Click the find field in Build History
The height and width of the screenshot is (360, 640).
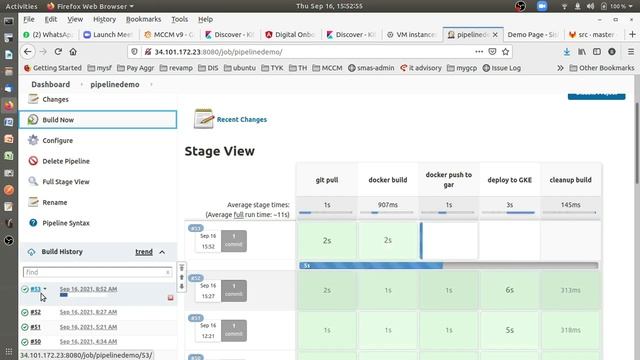coord(97,272)
